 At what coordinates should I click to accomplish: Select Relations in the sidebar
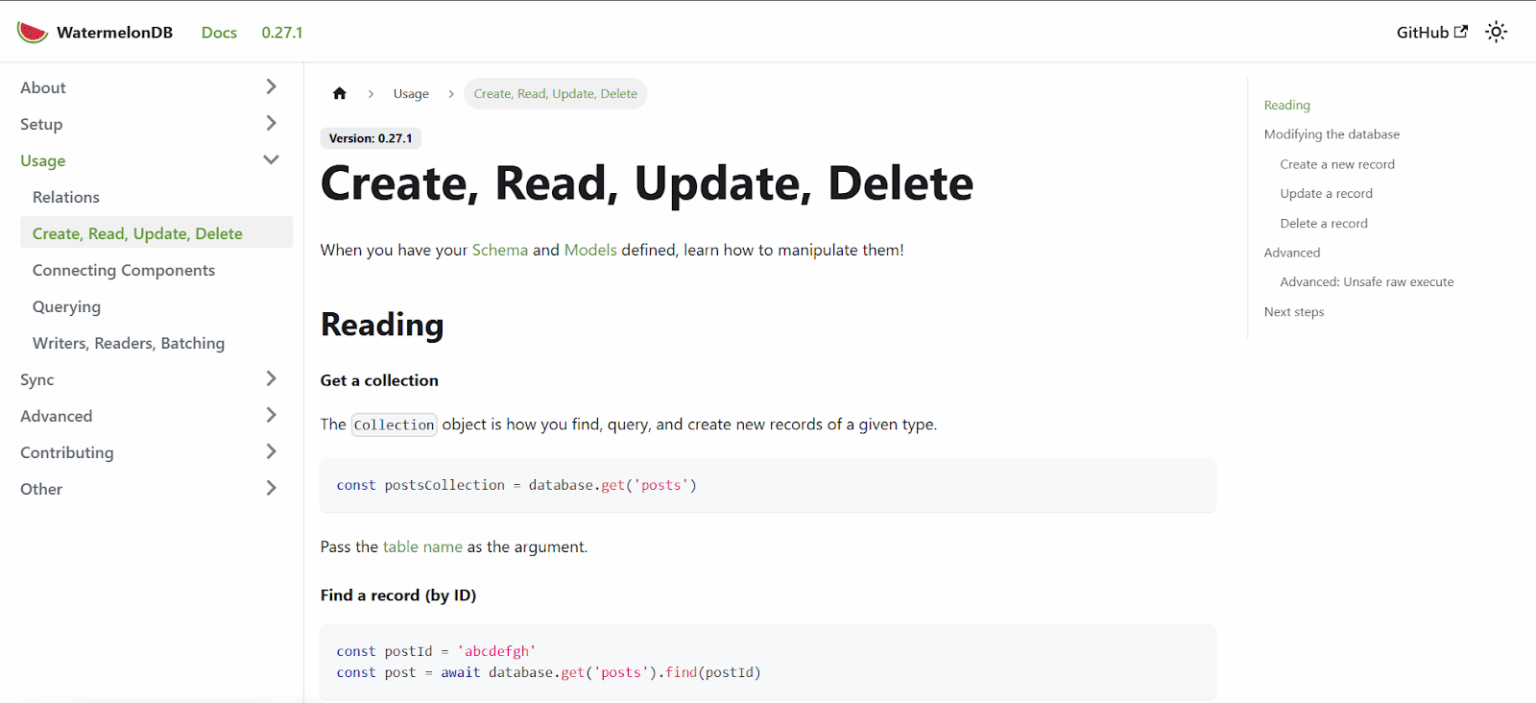[x=66, y=197]
